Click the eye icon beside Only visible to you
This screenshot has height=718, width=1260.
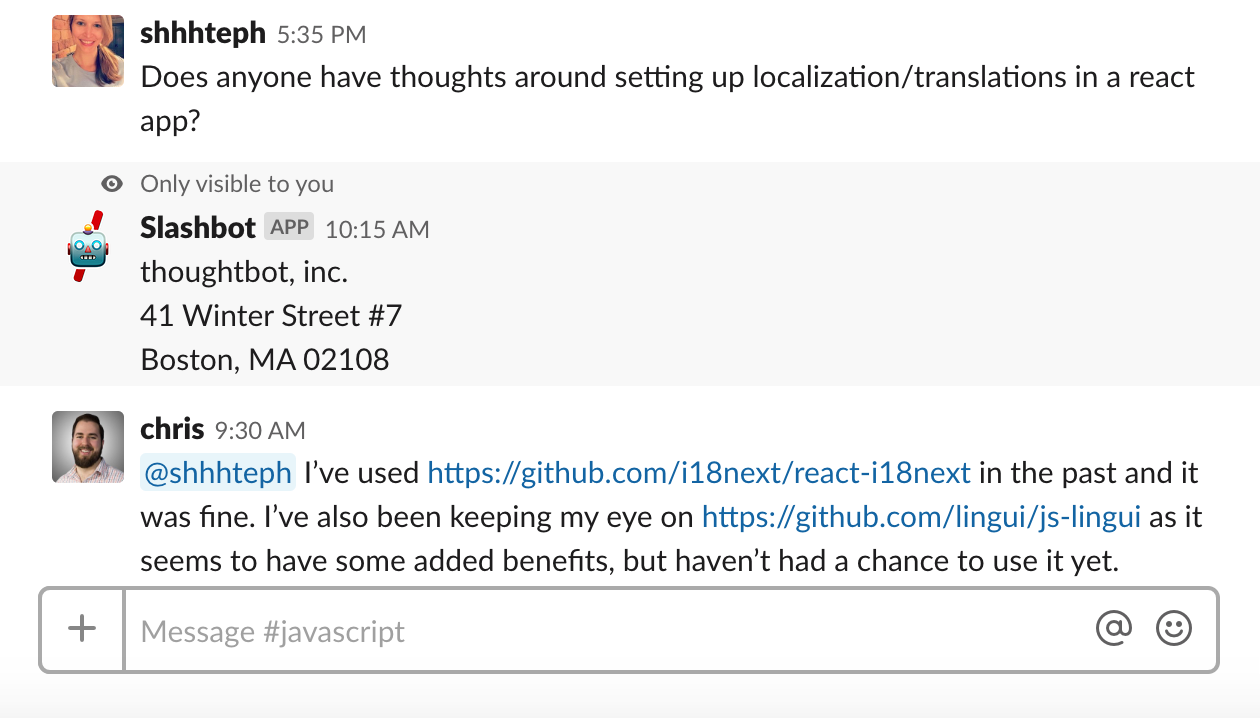point(113,184)
